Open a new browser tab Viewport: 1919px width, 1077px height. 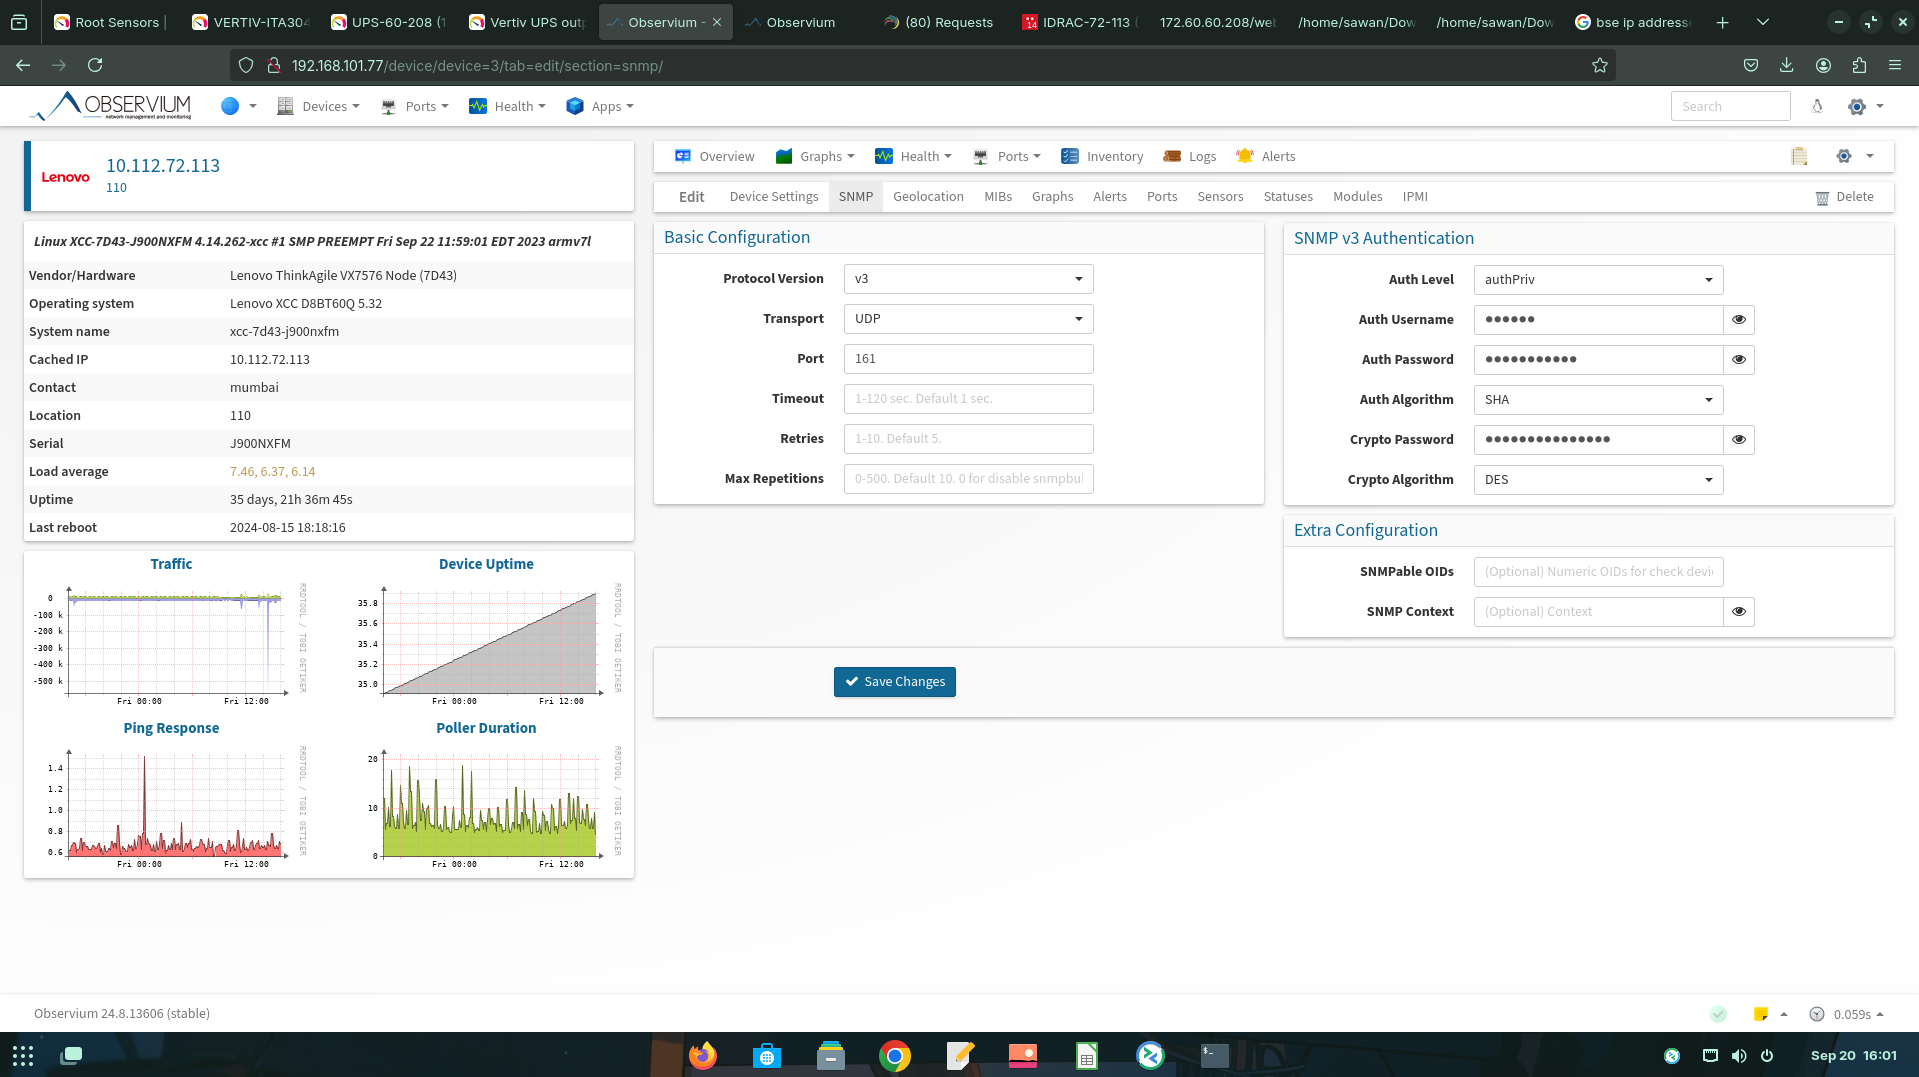click(x=1722, y=22)
